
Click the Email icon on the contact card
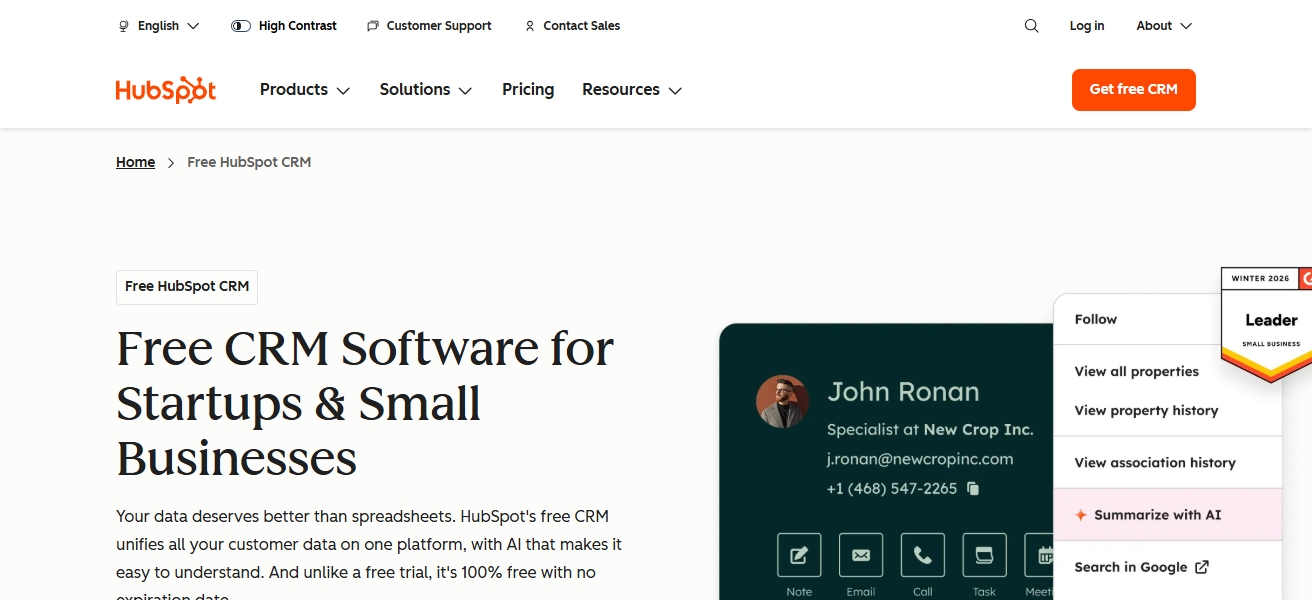coord(861,554)
